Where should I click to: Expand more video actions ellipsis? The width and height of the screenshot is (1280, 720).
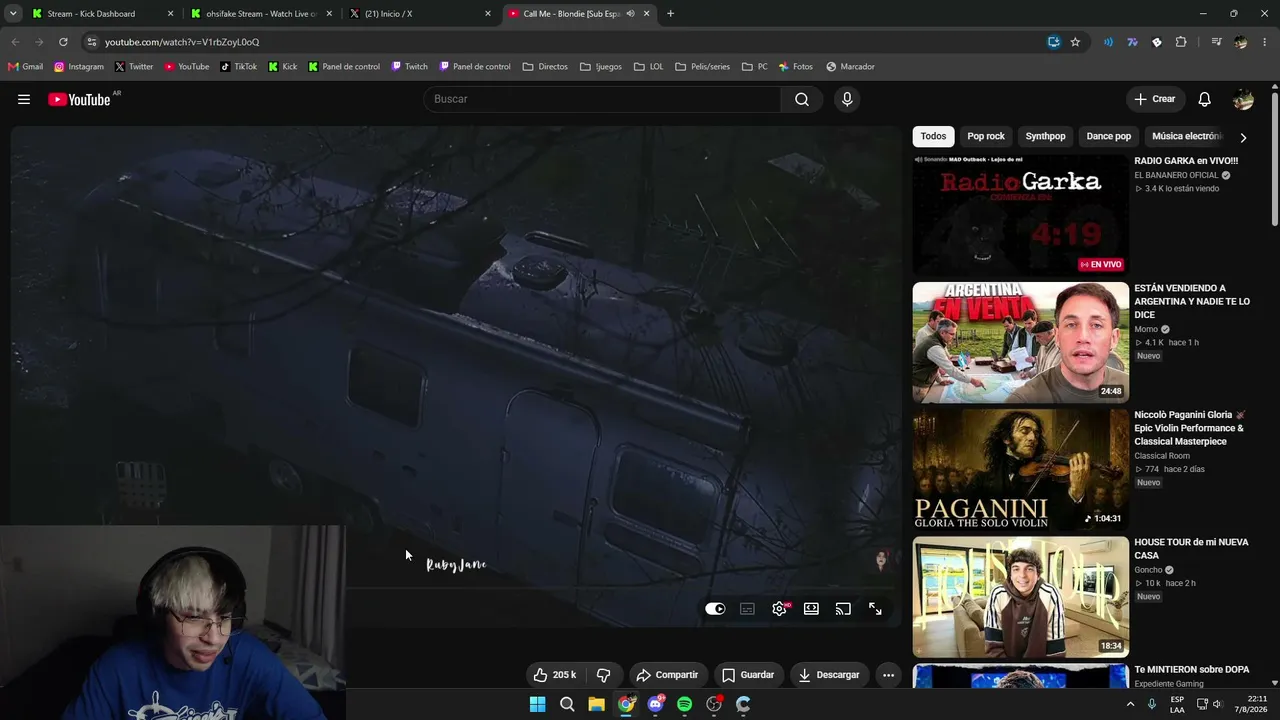888,675
